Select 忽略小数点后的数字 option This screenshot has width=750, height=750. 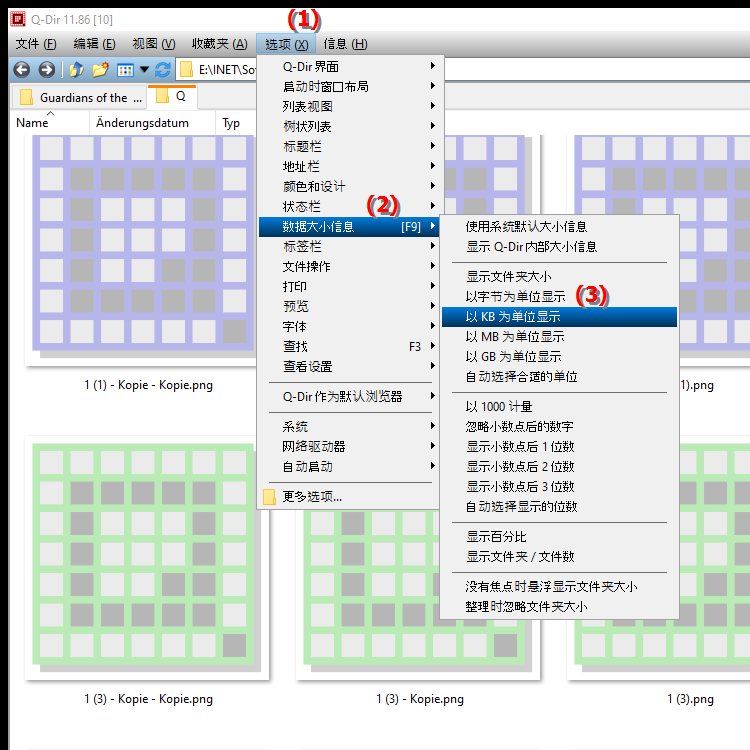point(559,427)
